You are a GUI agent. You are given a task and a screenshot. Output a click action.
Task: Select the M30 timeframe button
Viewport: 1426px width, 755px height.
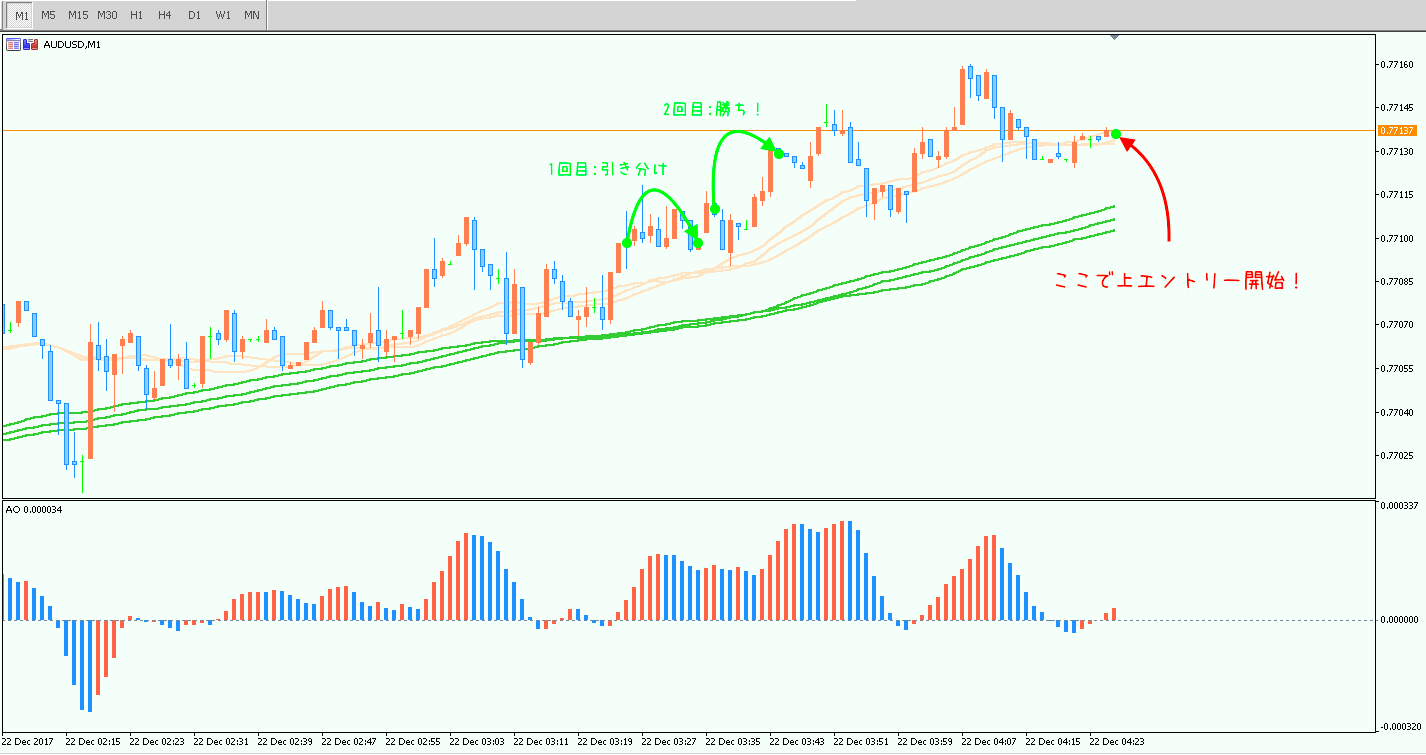point(108,15)
